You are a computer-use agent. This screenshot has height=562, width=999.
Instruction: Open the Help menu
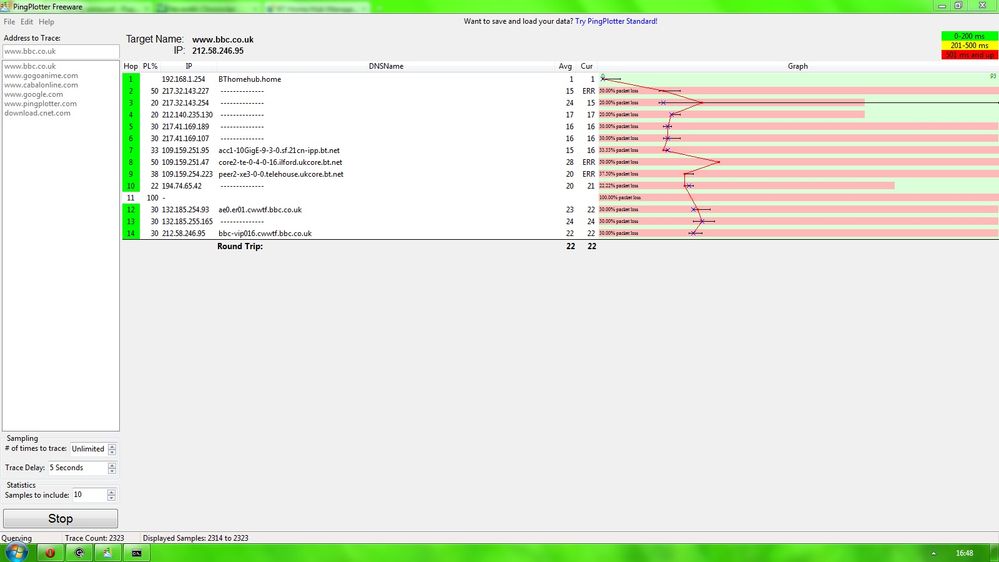(x=47, y=22)
